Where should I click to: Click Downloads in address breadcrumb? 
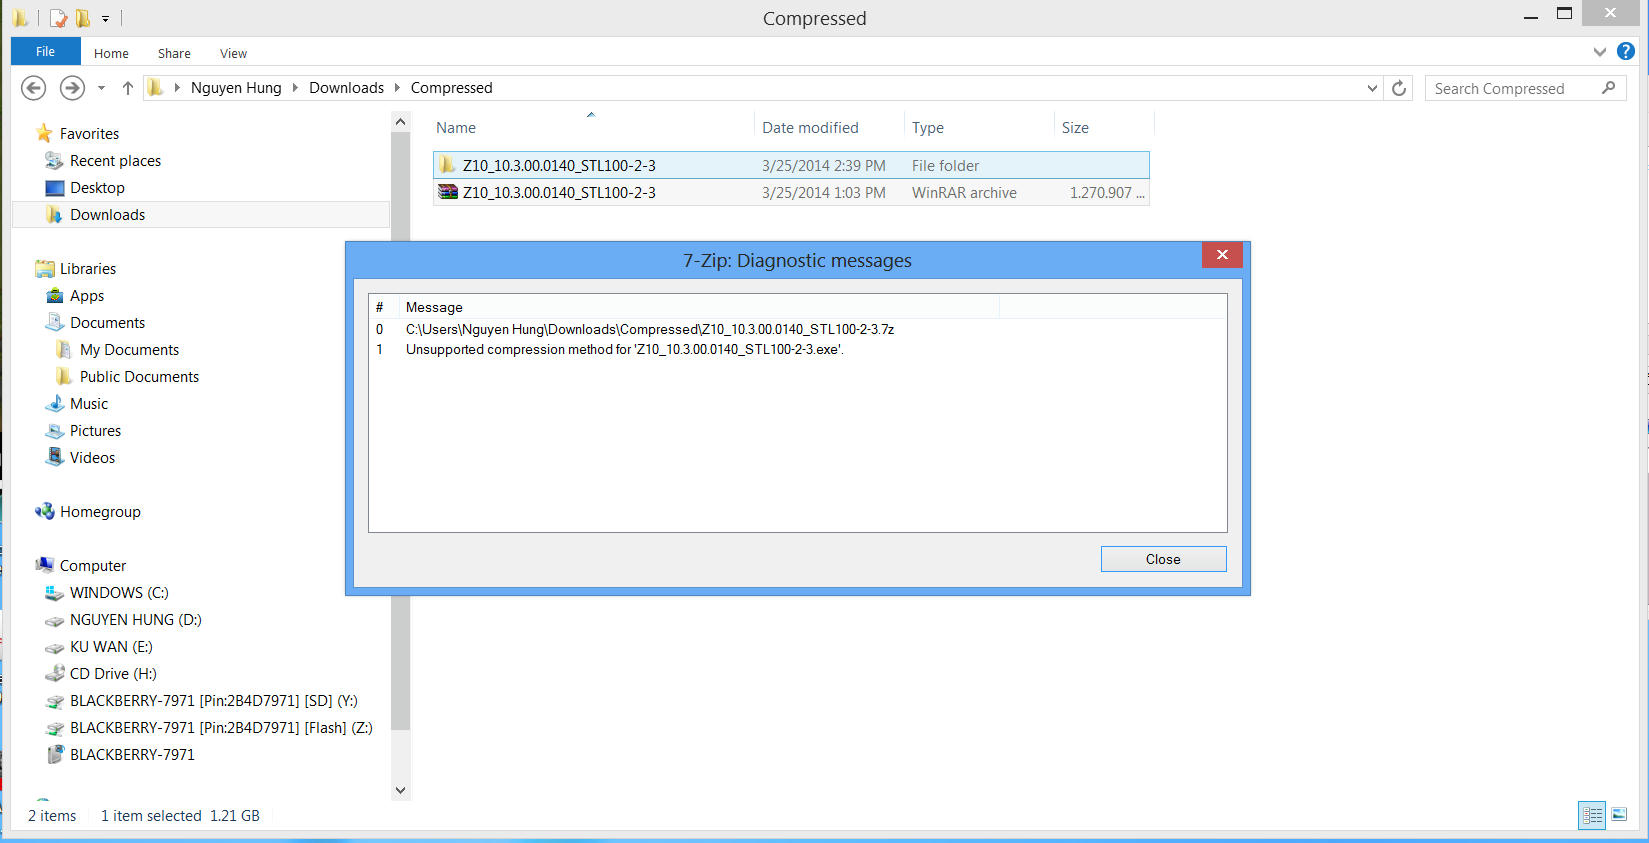pyautogui.click(x=346, y=88)
